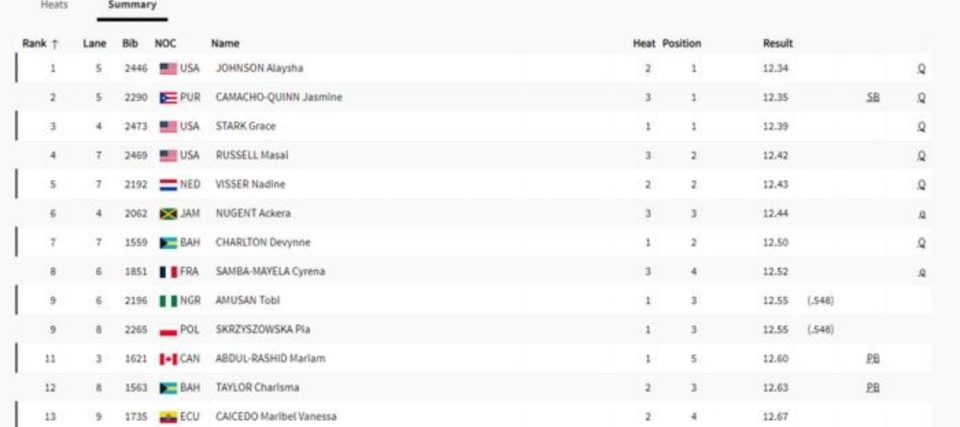Open CAMACHO-QUINN Jasmine athlete profile
The height and width of the screenshot is (427, 960).
coord(279,98)
